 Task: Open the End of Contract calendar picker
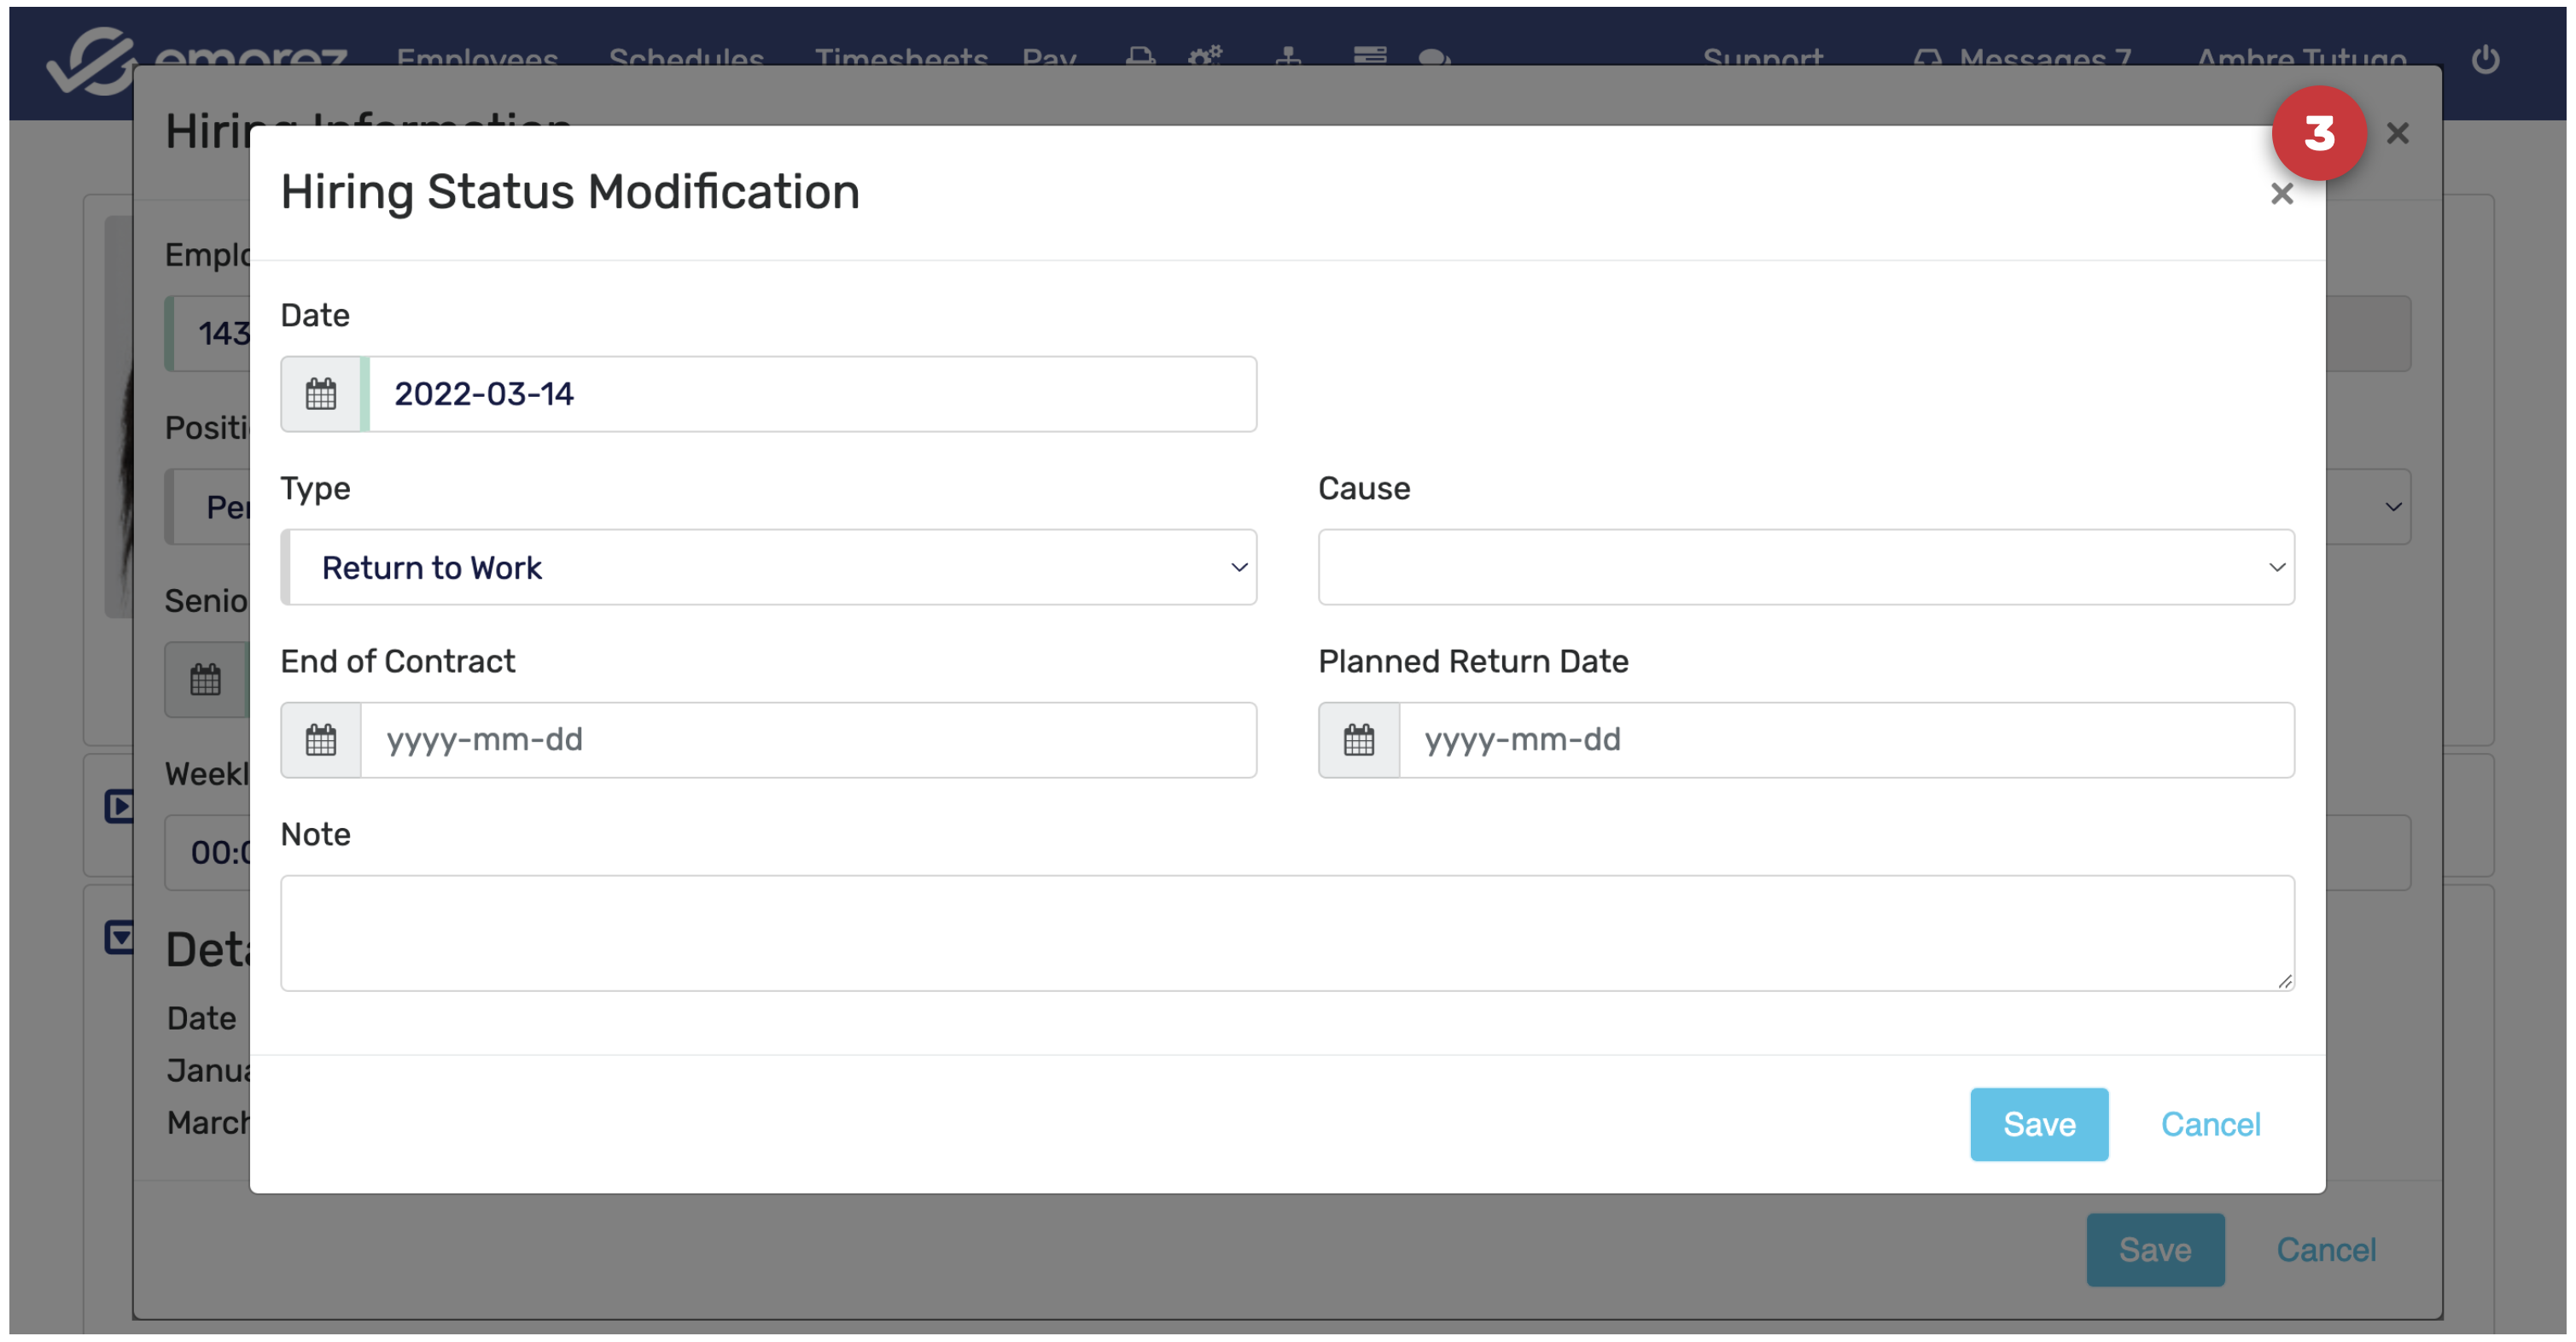coord(320,740)
